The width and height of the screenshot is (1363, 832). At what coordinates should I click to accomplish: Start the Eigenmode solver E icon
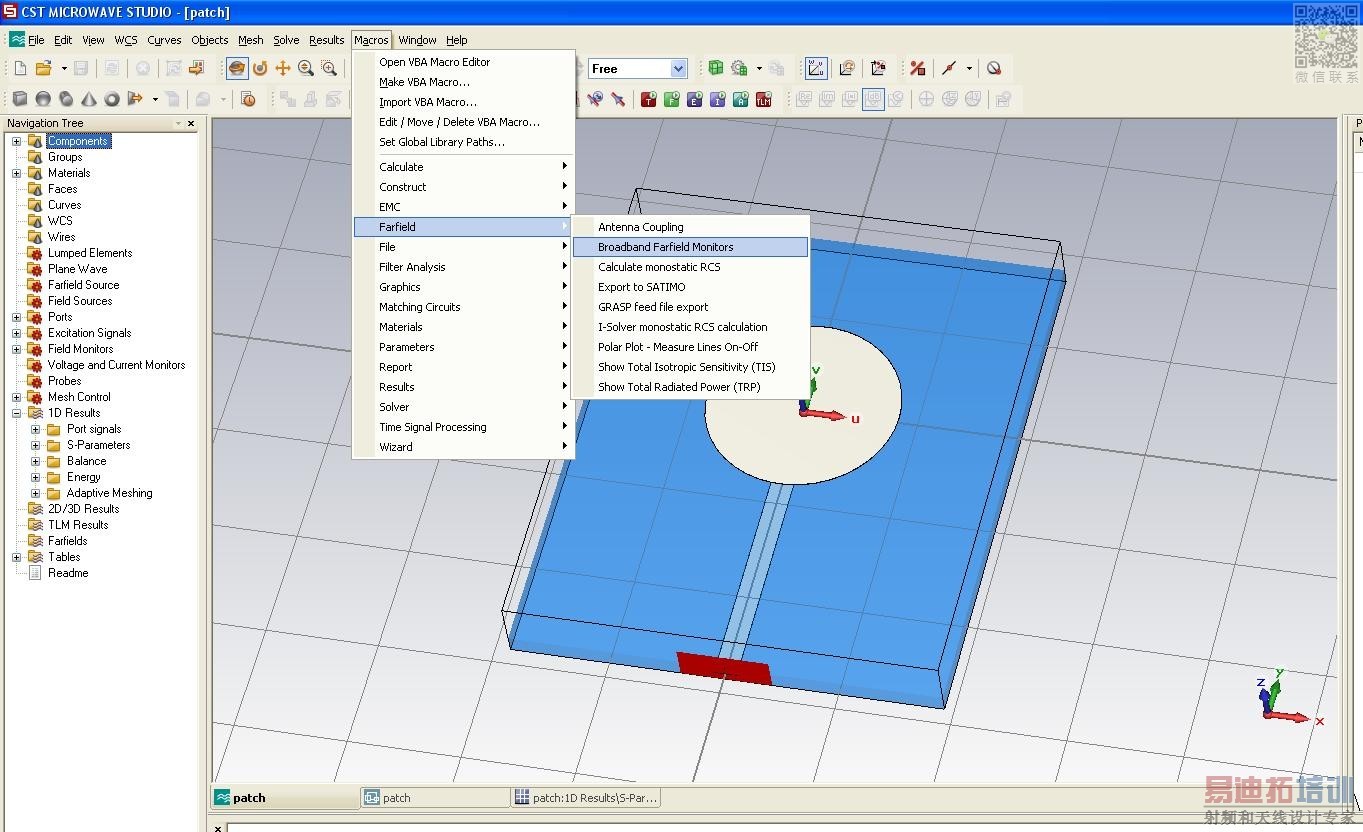[694, 99]
